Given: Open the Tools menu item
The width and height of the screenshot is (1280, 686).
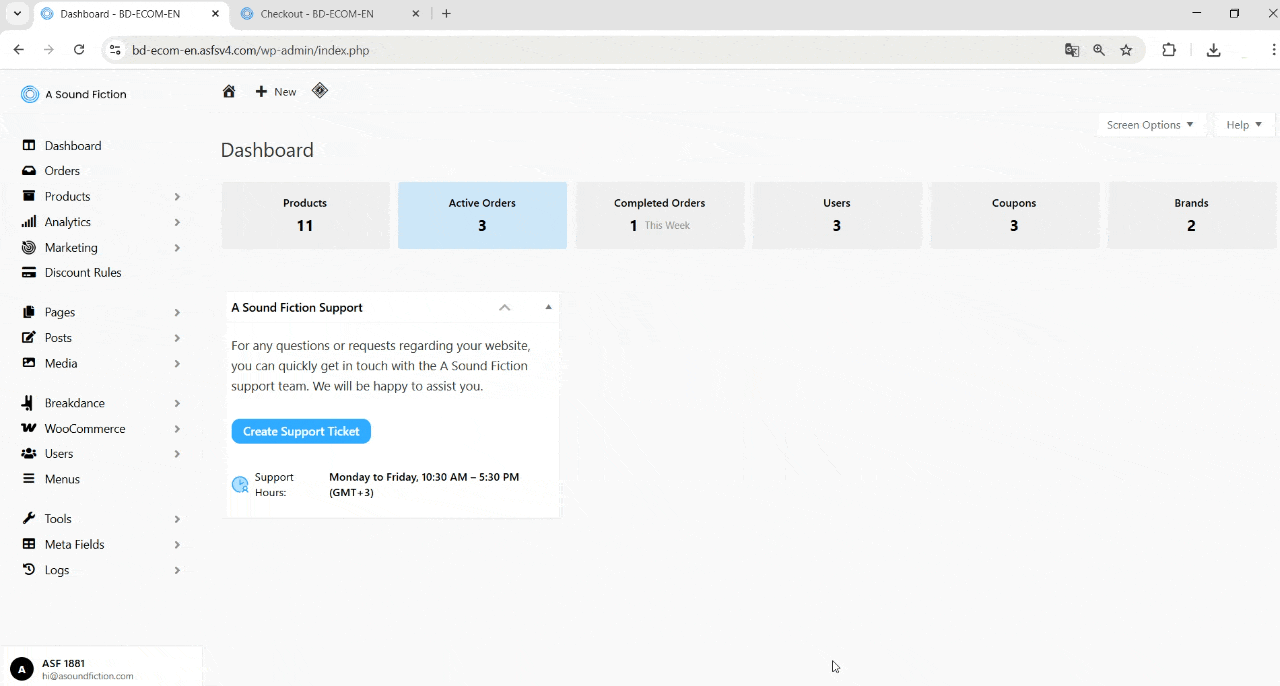Looking at the screenshot, I should point(57,518).
